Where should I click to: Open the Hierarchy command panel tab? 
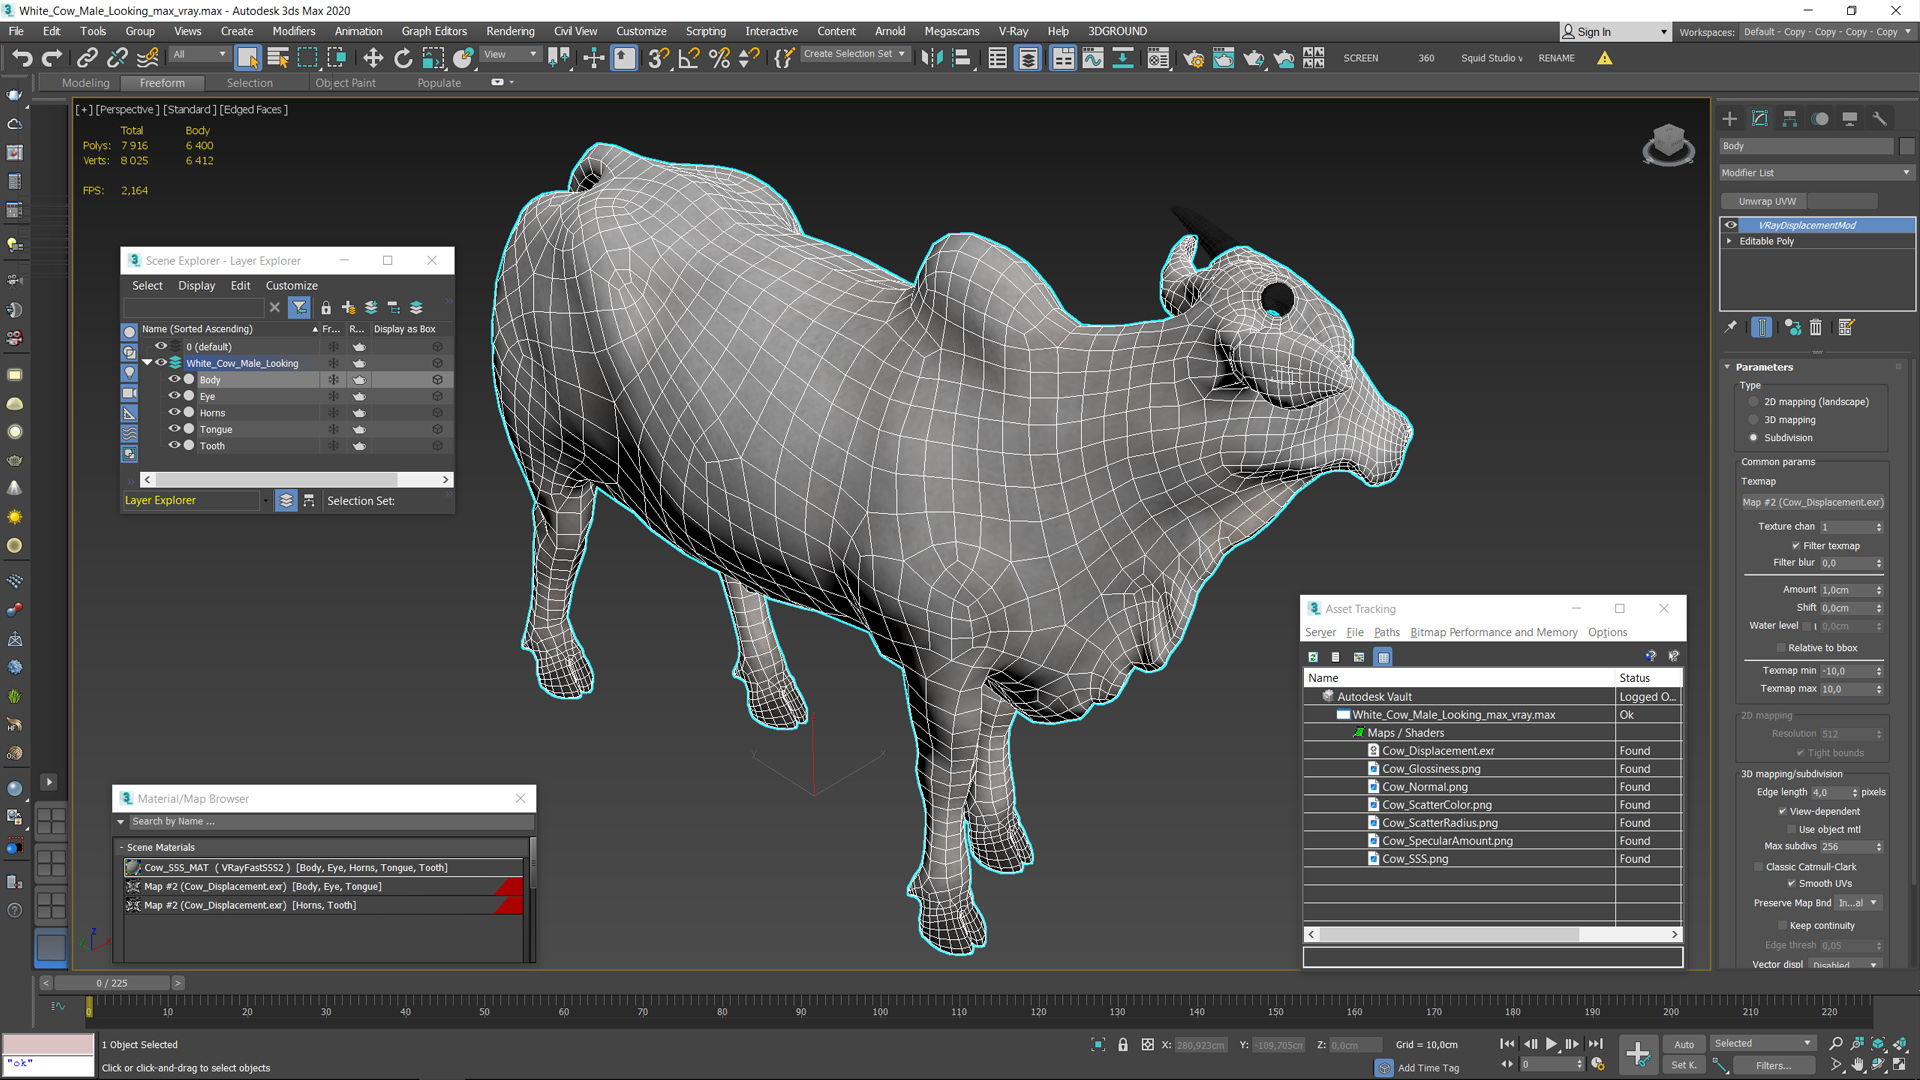click(1790, 118)
